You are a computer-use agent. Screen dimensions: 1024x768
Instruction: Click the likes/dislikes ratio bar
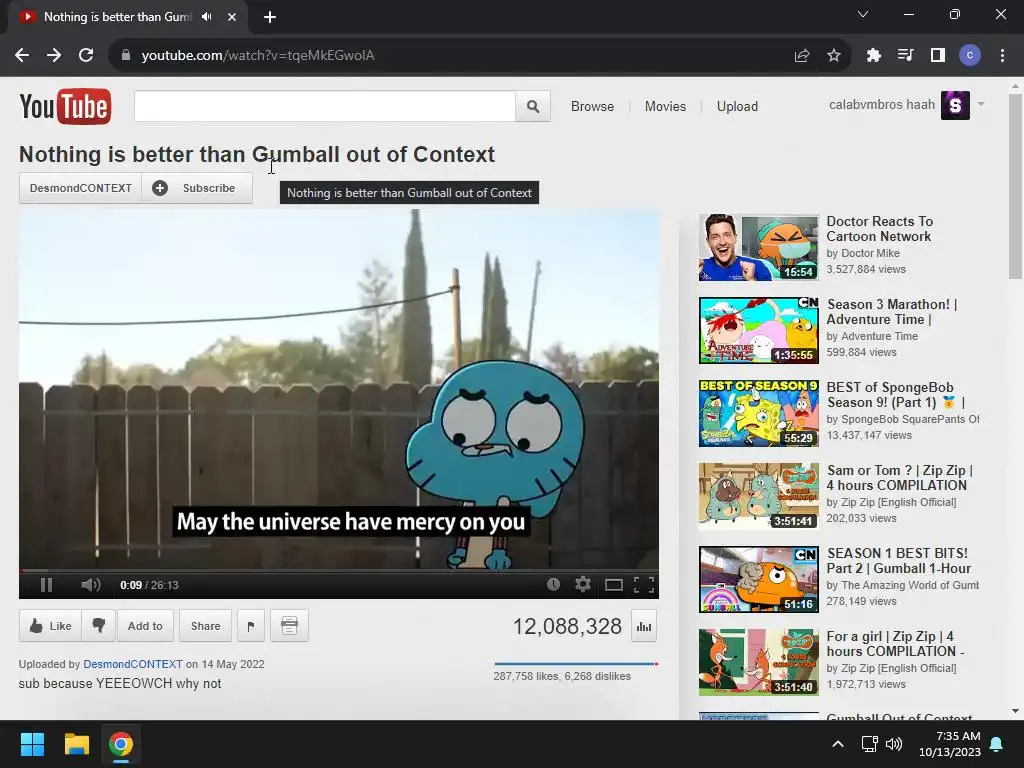point(576,664)
